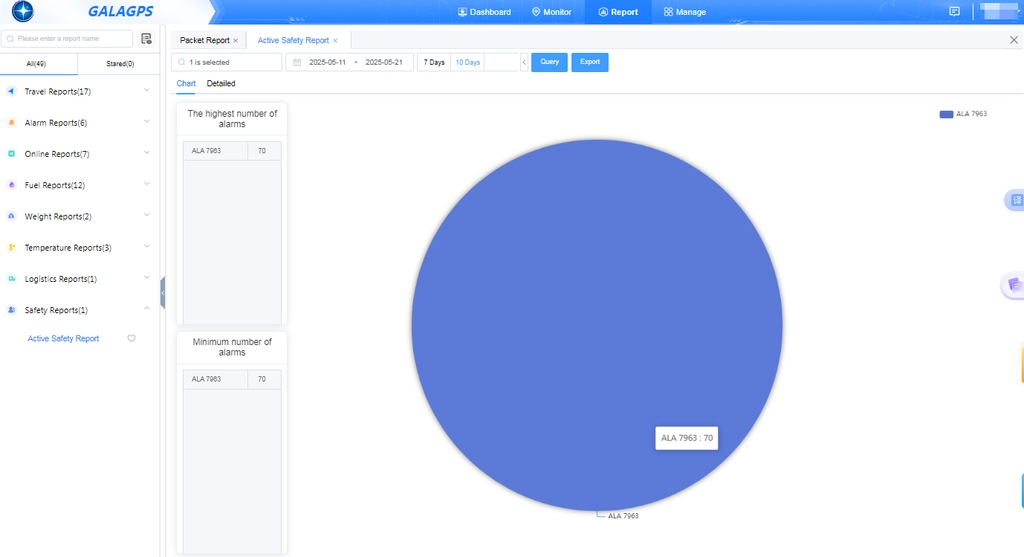Expand the Alarm Reports category
The width and height of the screenshot is (1024, 557).
[78, 123]
